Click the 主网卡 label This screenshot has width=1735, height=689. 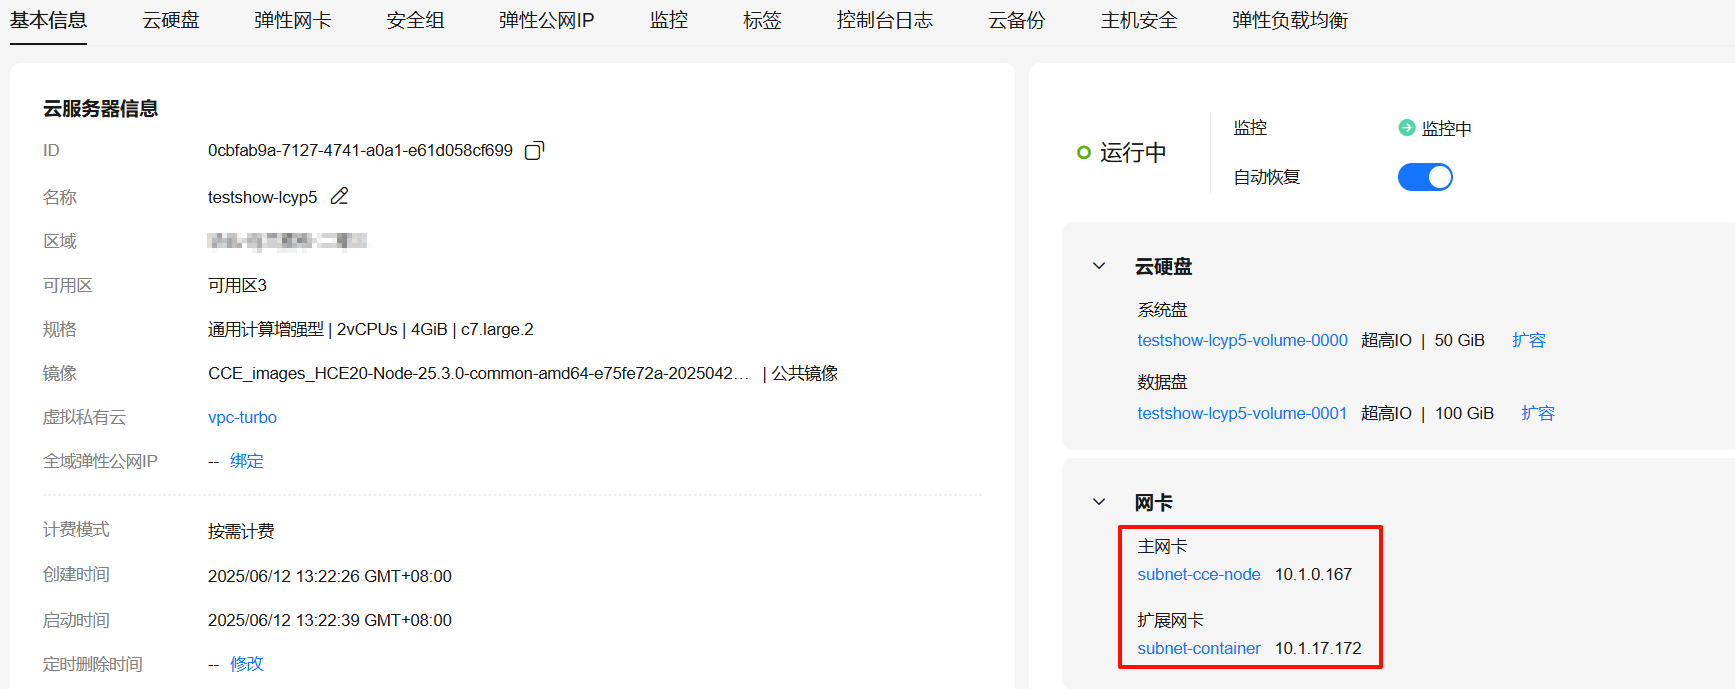pos(1162,546)
